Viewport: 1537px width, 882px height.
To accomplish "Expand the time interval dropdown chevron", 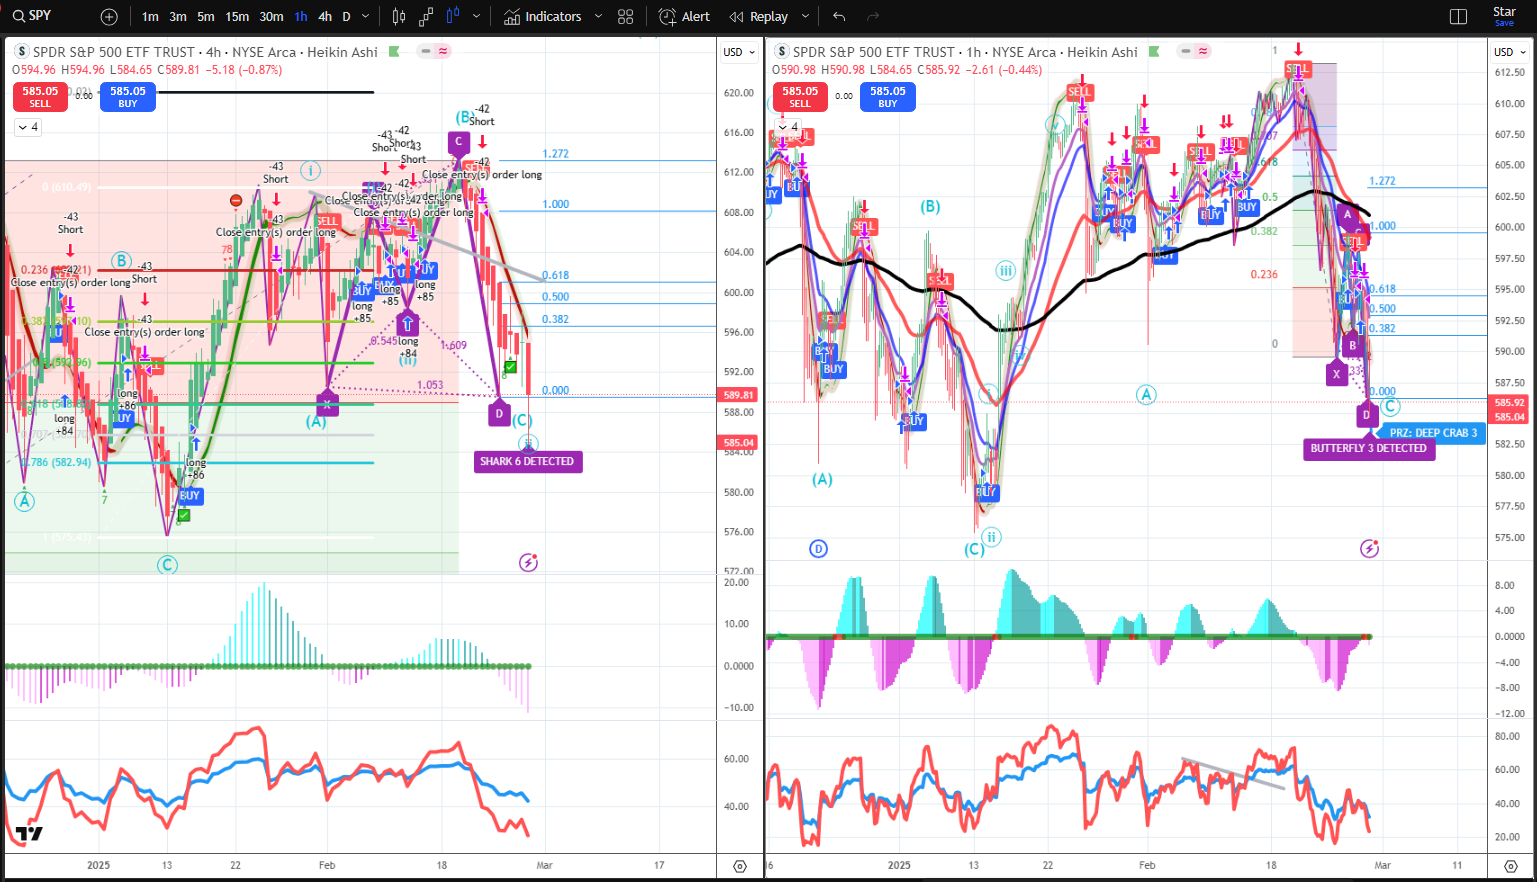I will click(365, 17).
